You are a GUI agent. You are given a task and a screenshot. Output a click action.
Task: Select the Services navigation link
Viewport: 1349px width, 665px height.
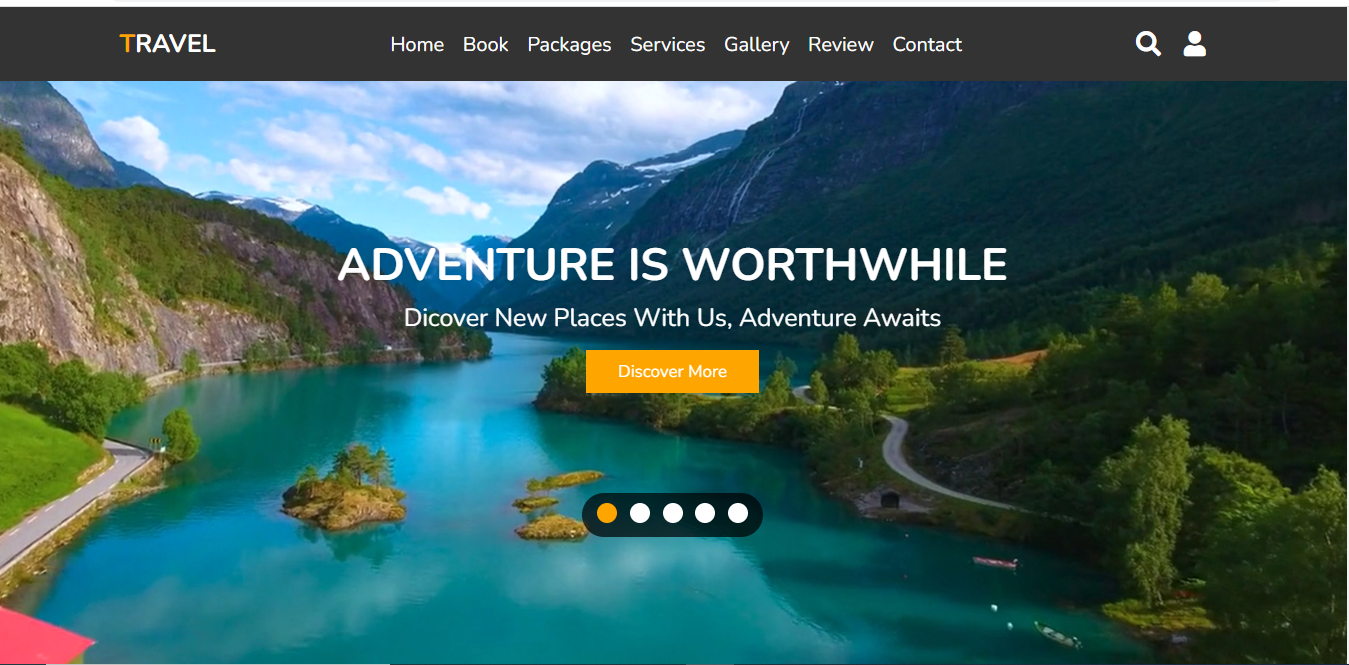[667, 45]
